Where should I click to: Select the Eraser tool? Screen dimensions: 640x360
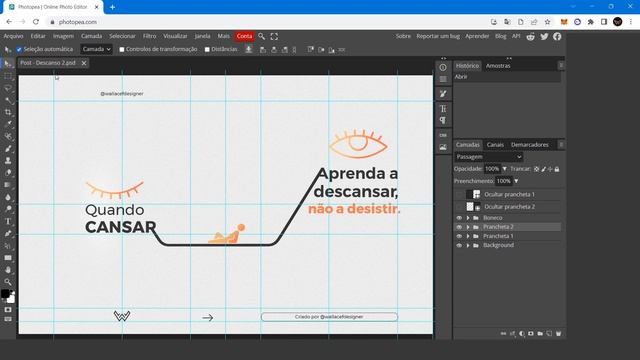coord(8,173)
